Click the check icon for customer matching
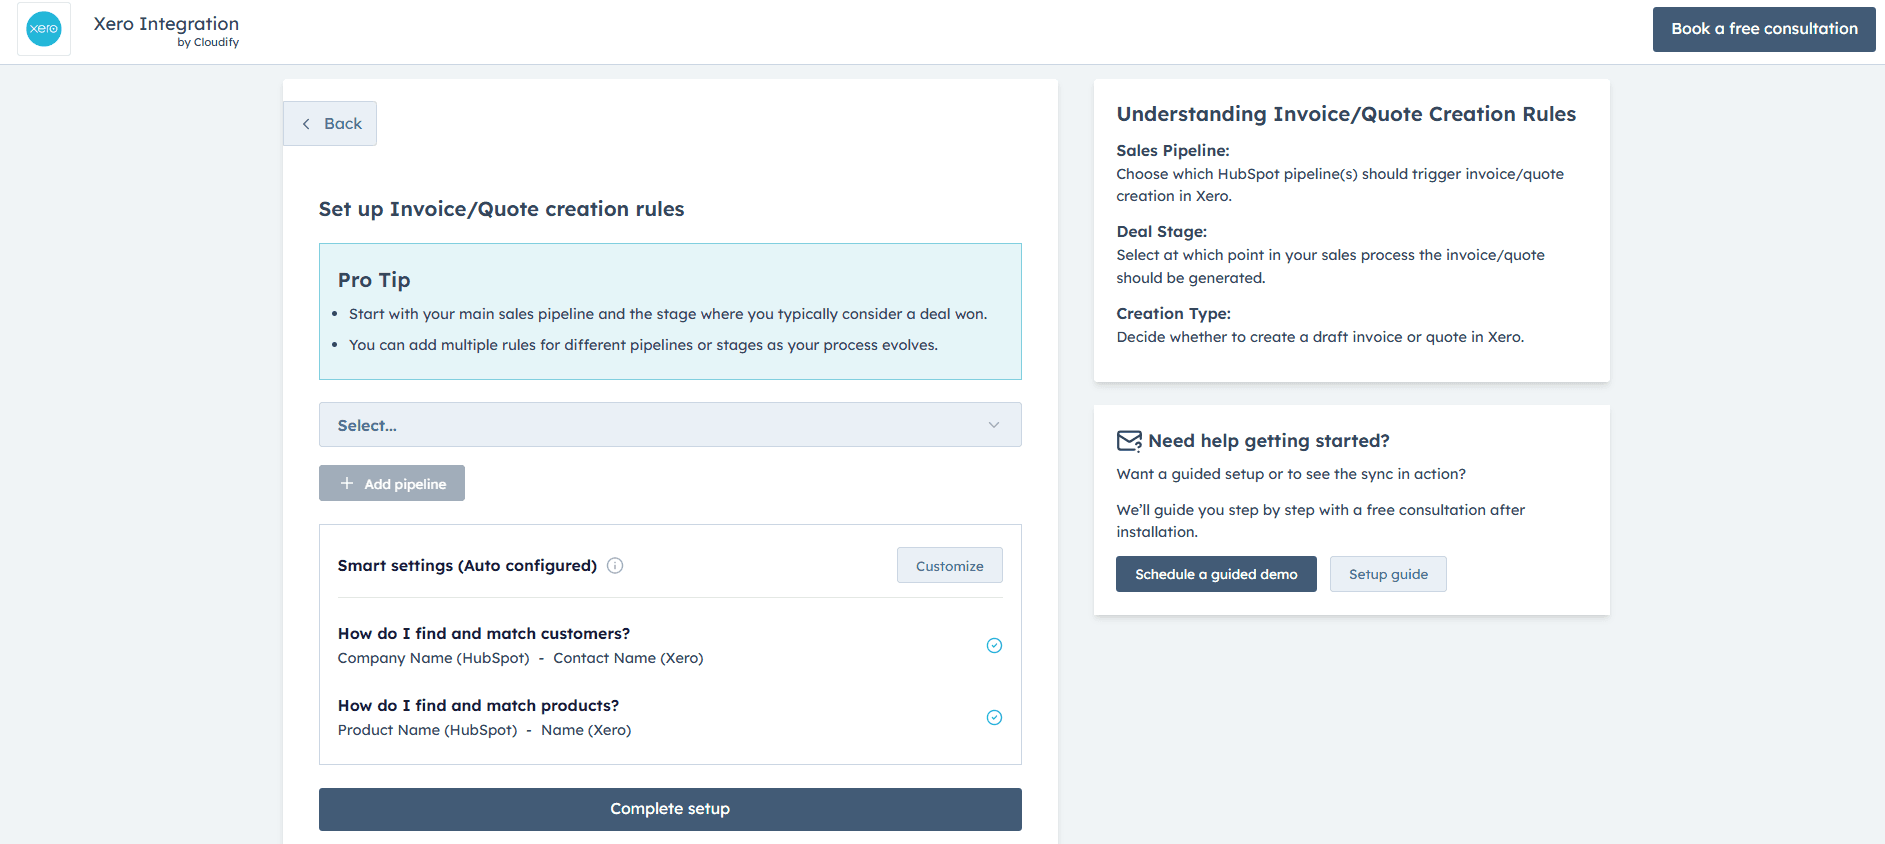Screen dimensions: 1885x844 [994, 646]
